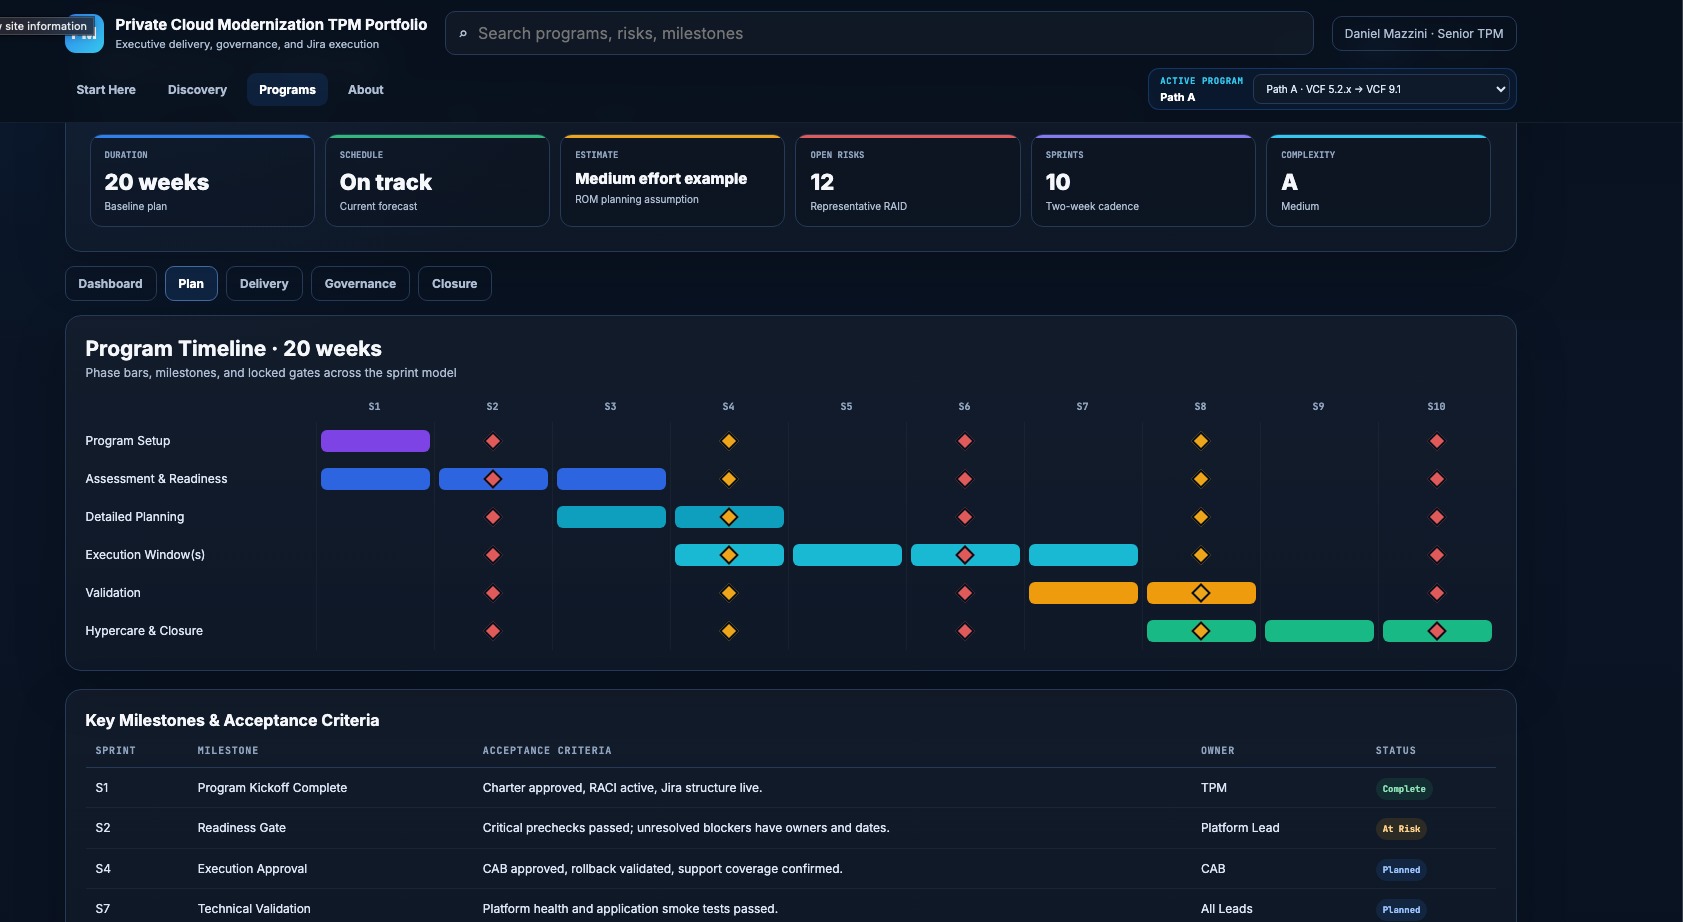This screenshot has width=1683, height=922.
Task: Click the orange diamond in Assessment & Readiness S8
Action: click(x=1201, y=479)
